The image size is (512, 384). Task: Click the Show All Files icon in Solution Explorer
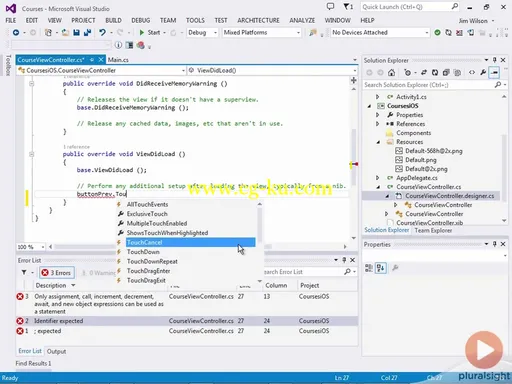pyautogui.click(x=457, y=72)
